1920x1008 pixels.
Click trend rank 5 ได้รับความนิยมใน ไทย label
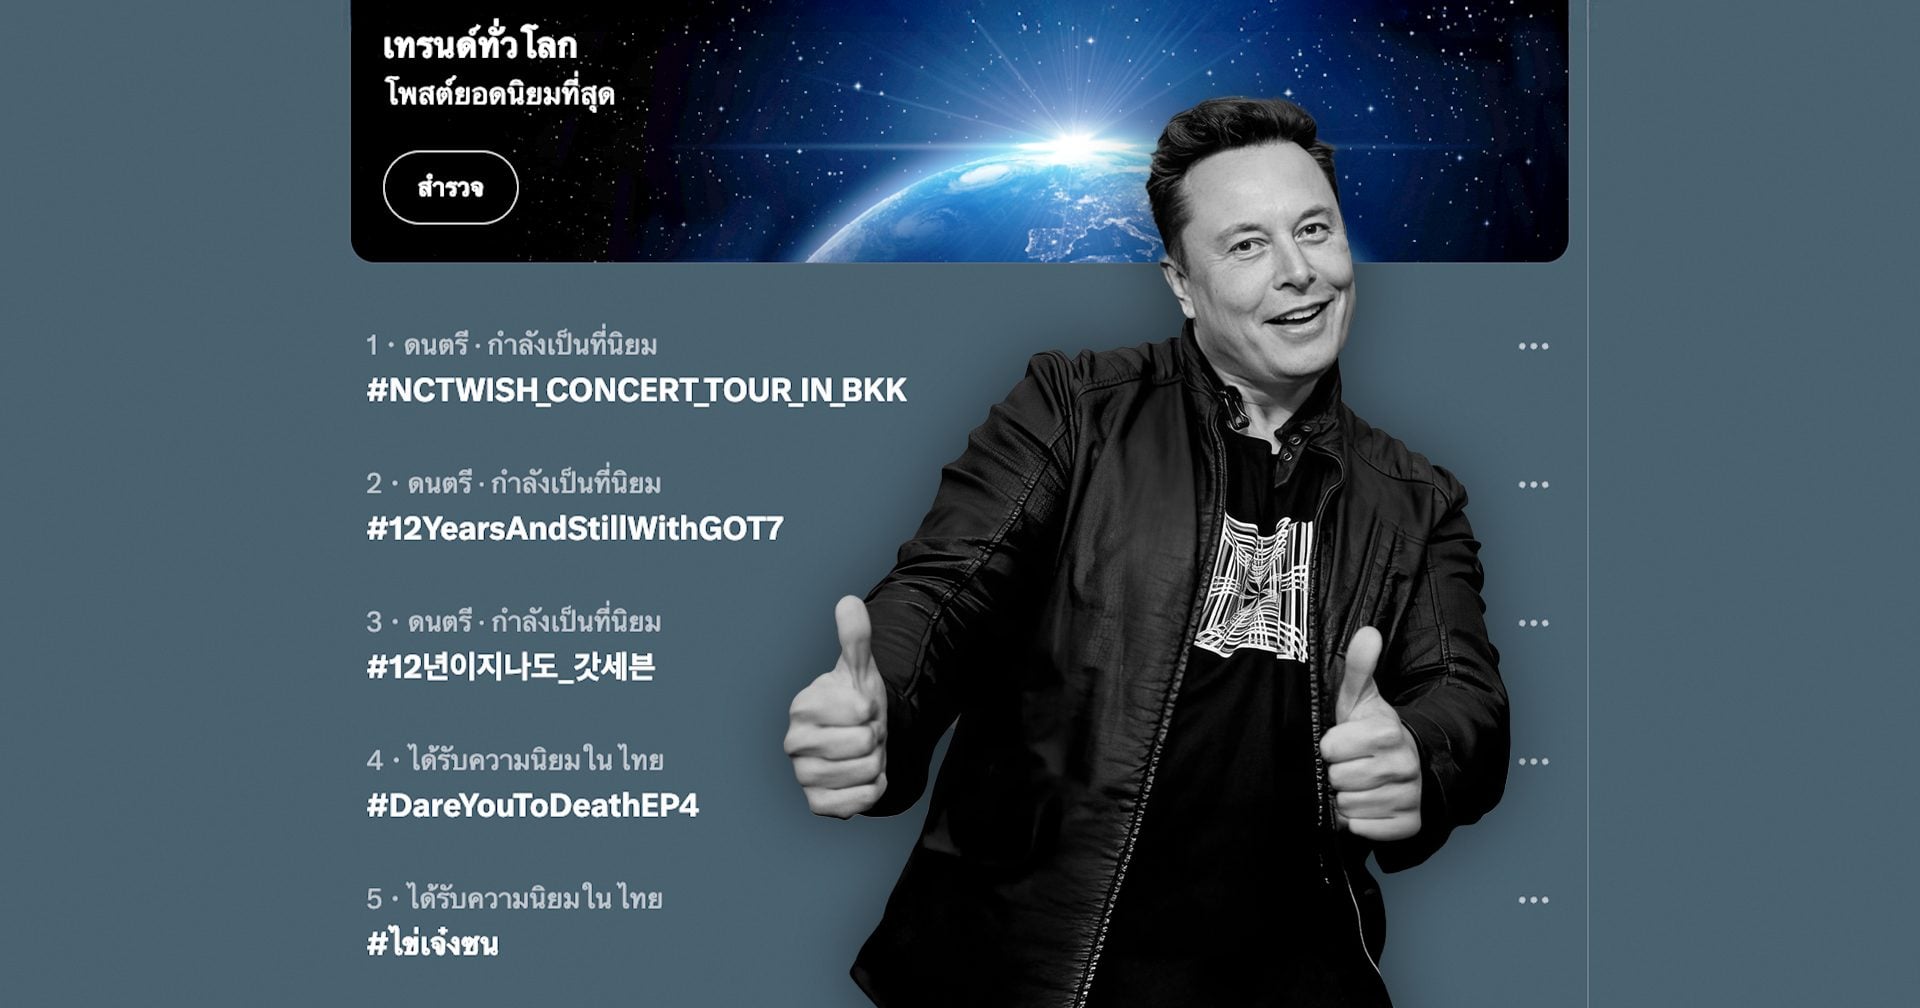[536, 898]
